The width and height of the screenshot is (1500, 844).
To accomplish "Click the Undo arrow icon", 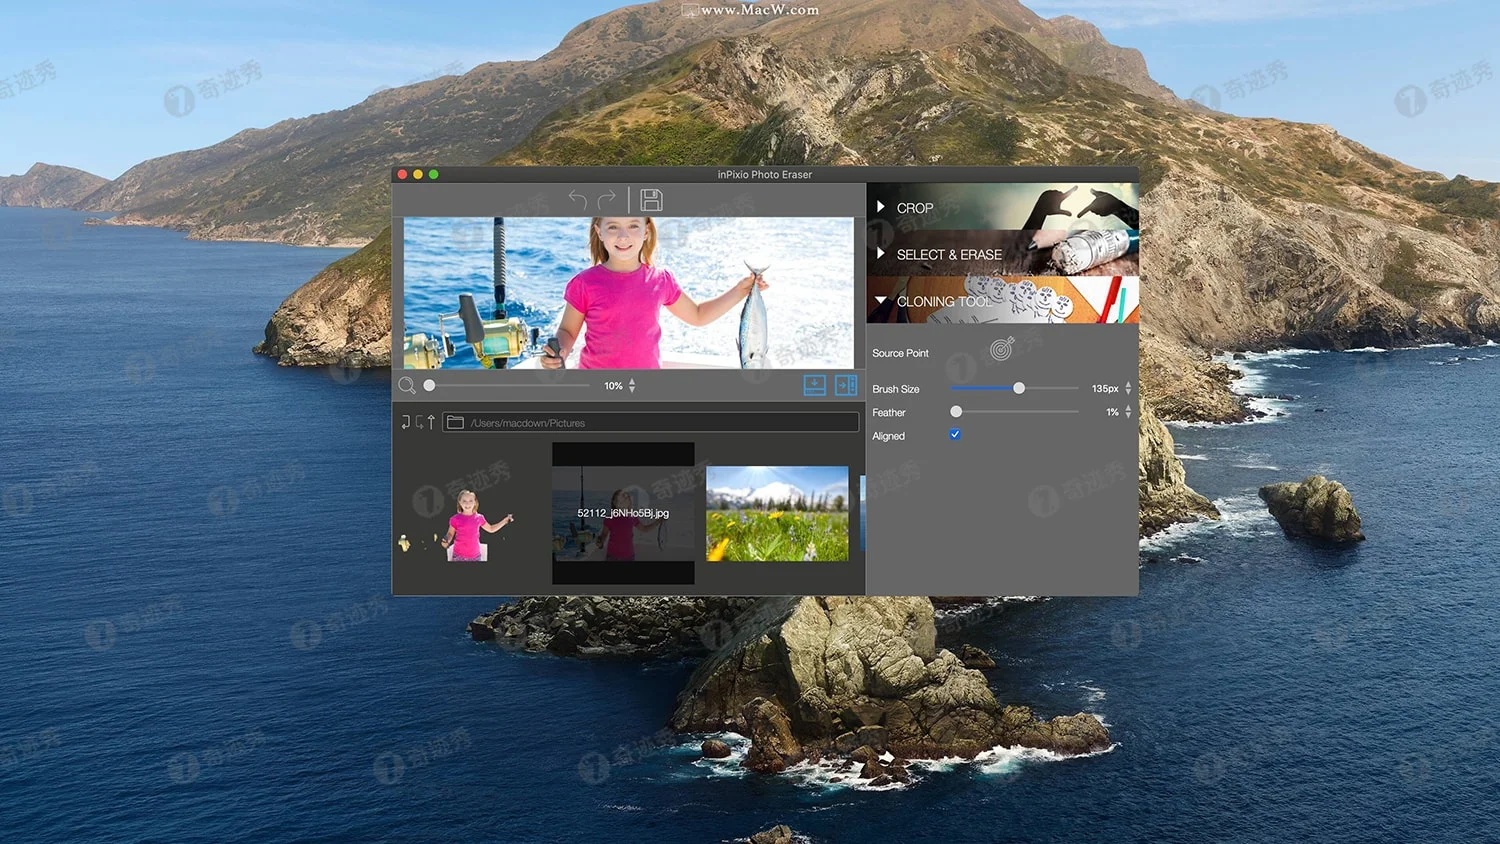I will pos(578,199).
